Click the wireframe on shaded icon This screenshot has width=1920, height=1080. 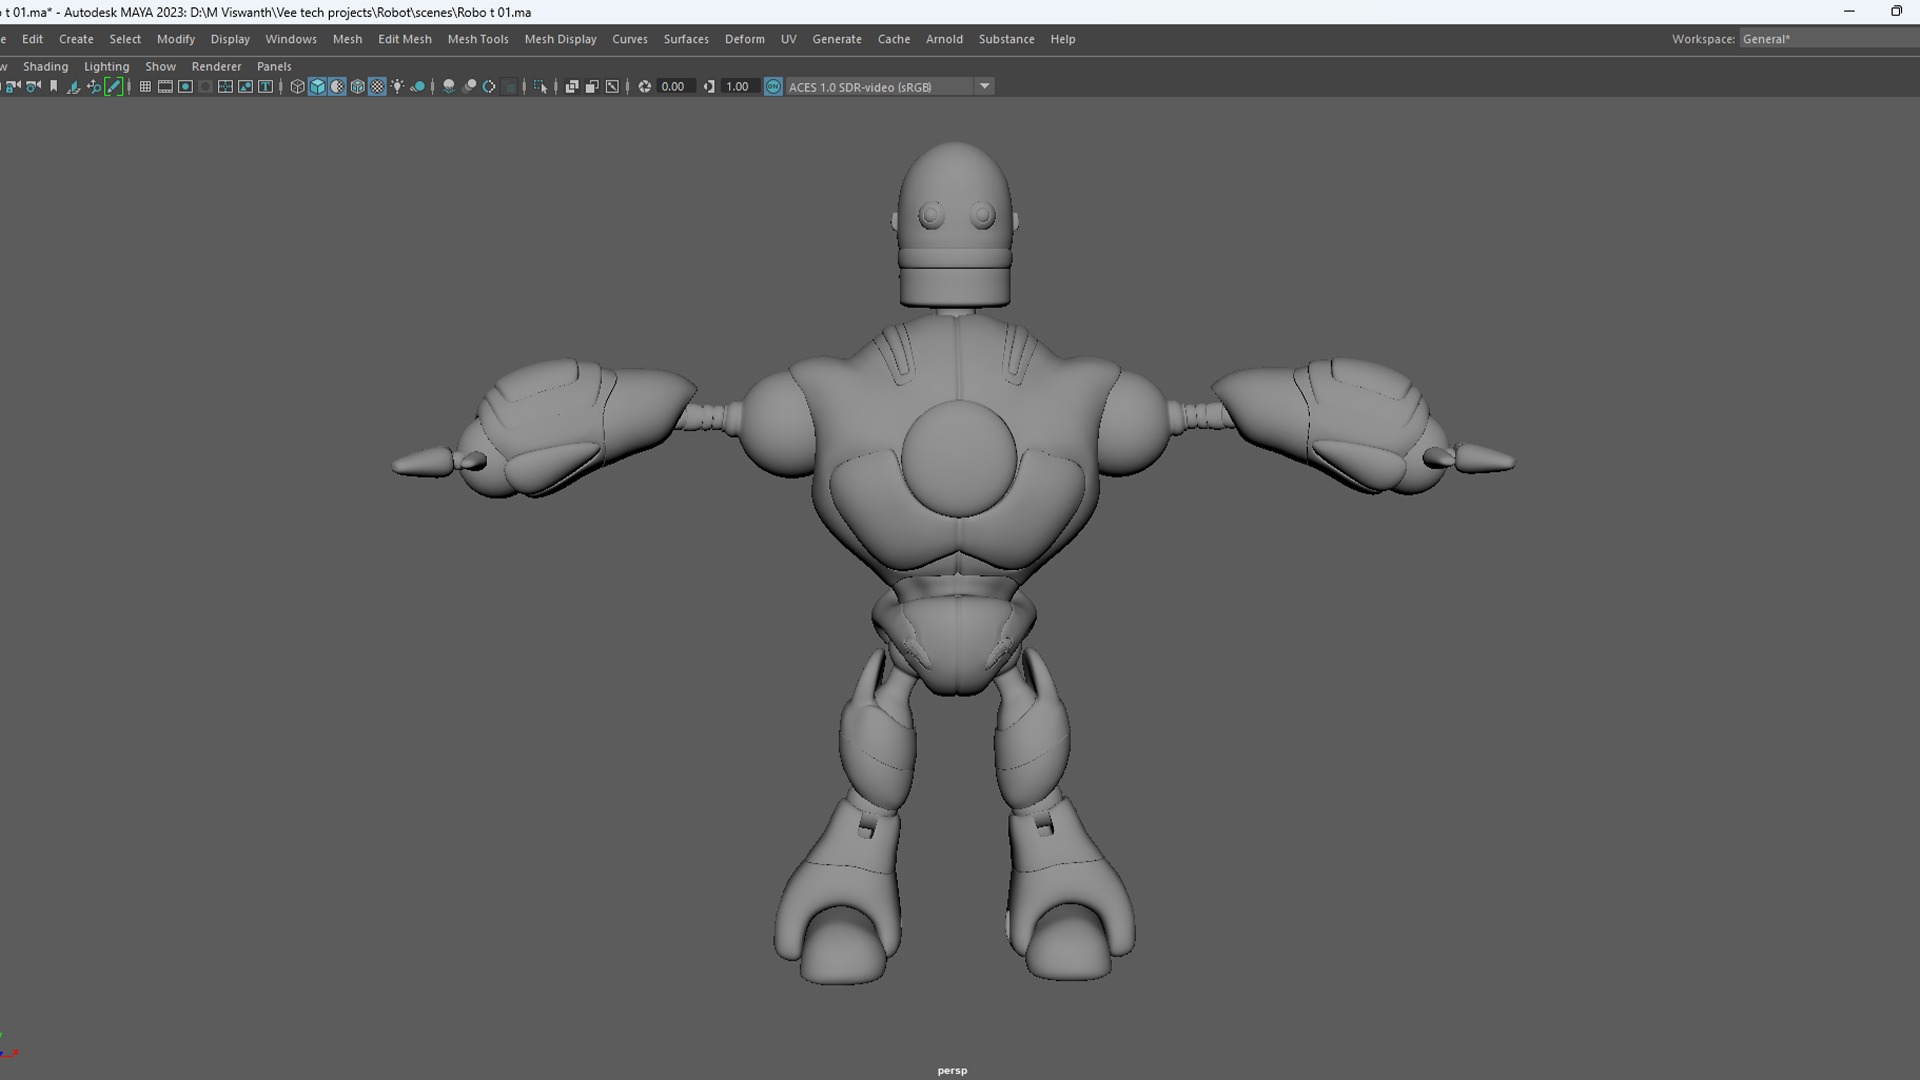[x=357, y=87]
